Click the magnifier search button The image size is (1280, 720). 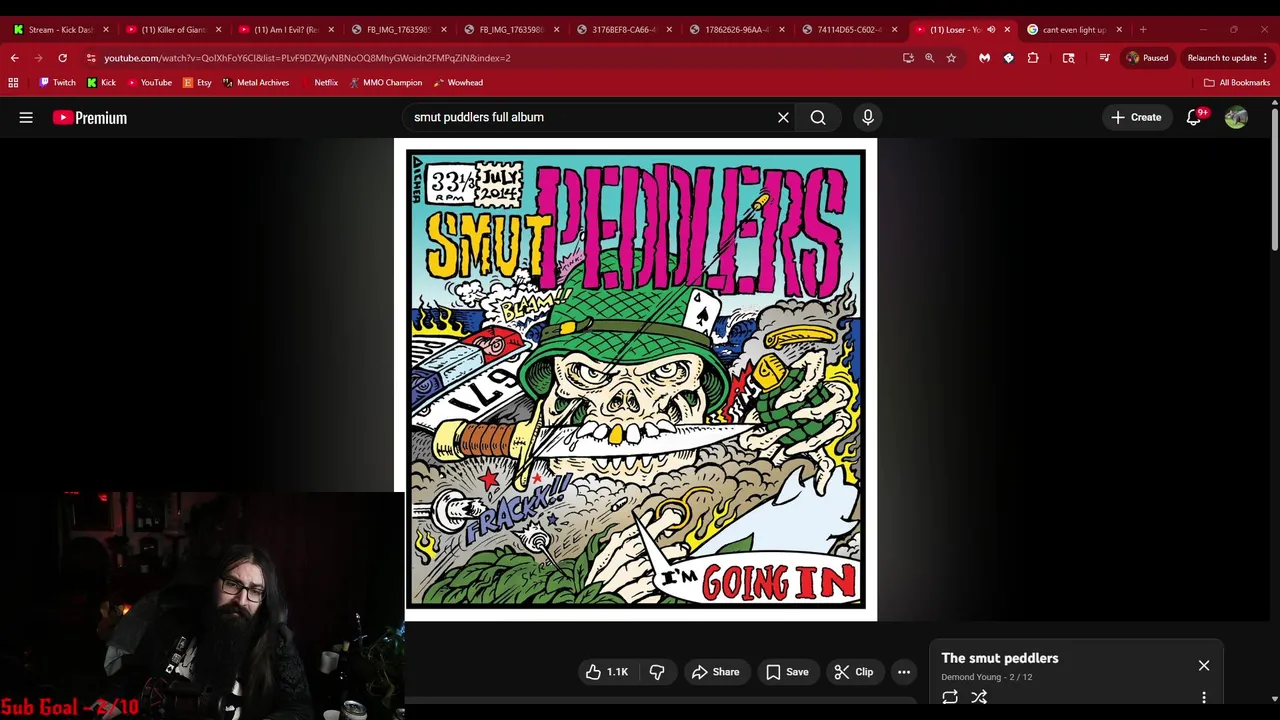click(818, 117)
